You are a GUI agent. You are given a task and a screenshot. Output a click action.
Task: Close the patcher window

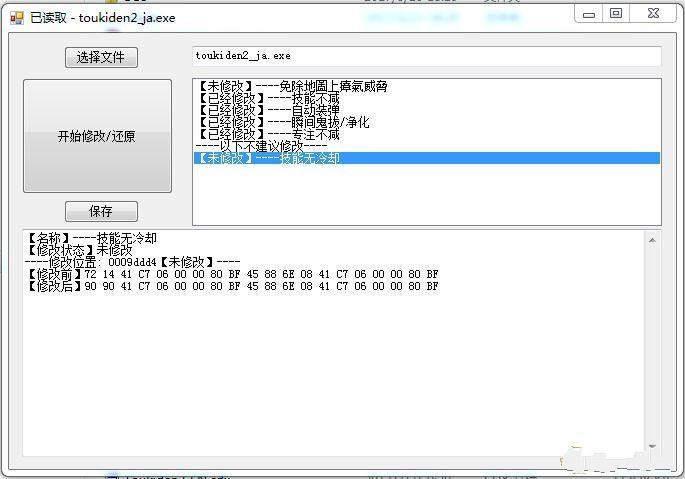click(x=654, y=14)
